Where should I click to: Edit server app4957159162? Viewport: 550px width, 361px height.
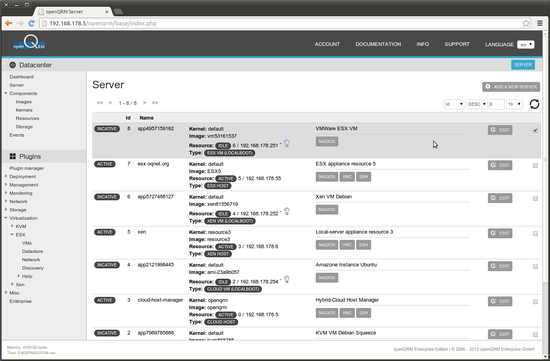pyautogui.click(x=500, y=130)
